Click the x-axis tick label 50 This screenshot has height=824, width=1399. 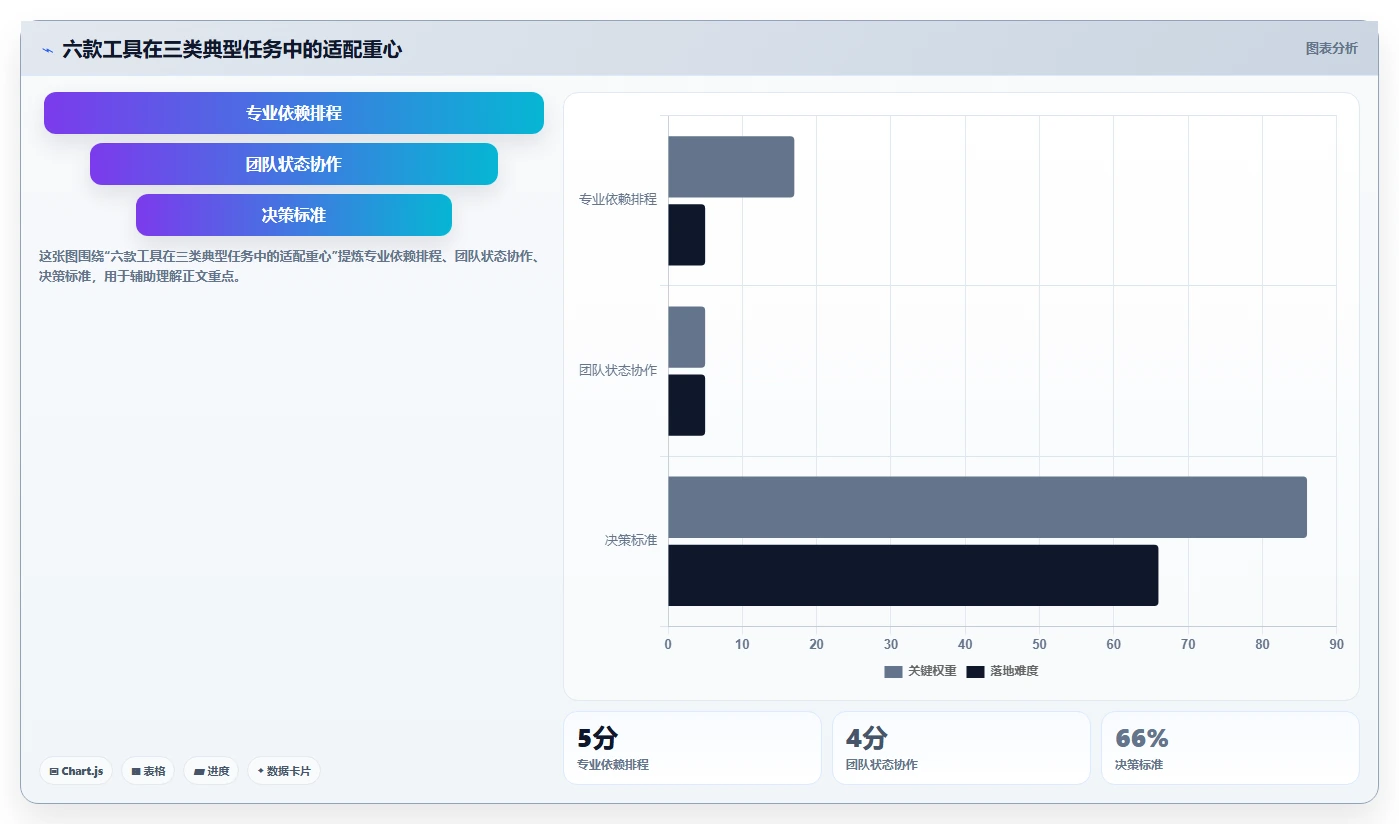tap(1039, 645)
